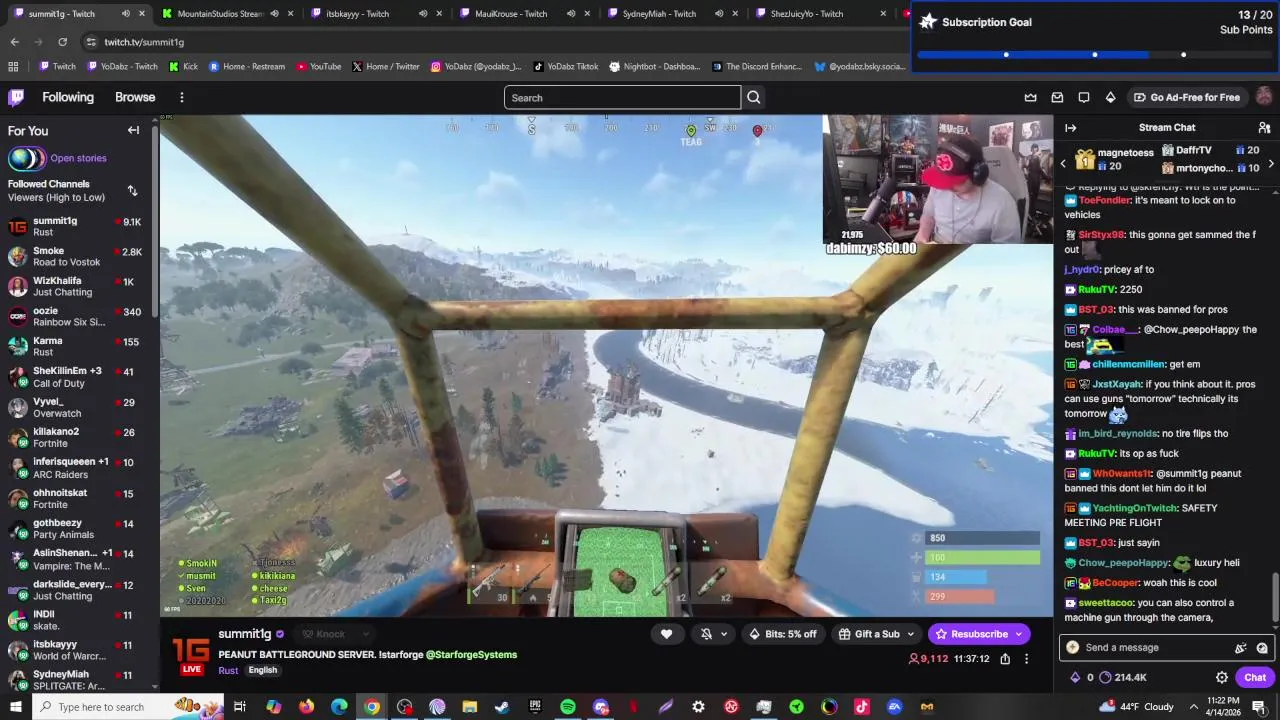Open stream options three-dot menu

(1026, 659)
